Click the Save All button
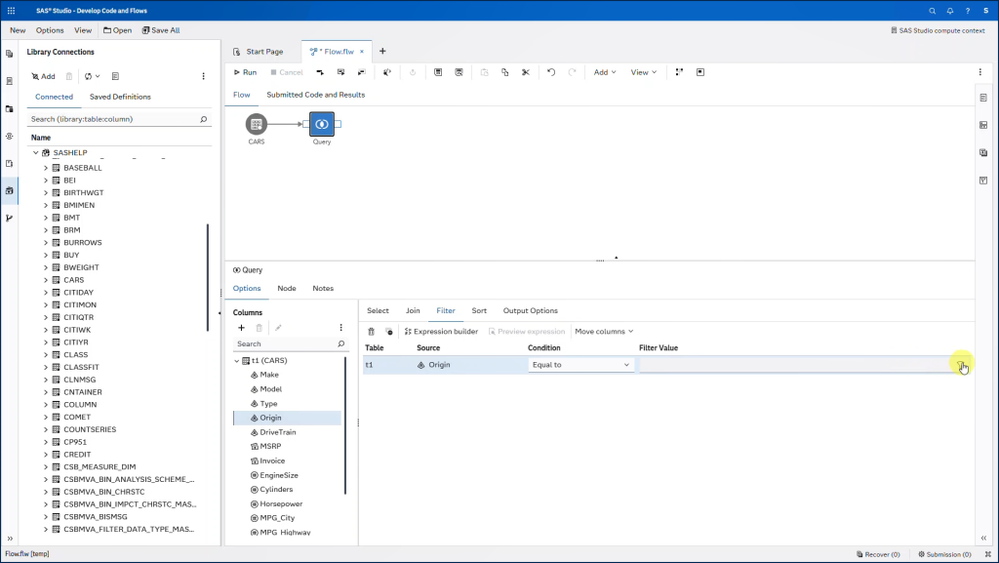 [x=161, y=30]
